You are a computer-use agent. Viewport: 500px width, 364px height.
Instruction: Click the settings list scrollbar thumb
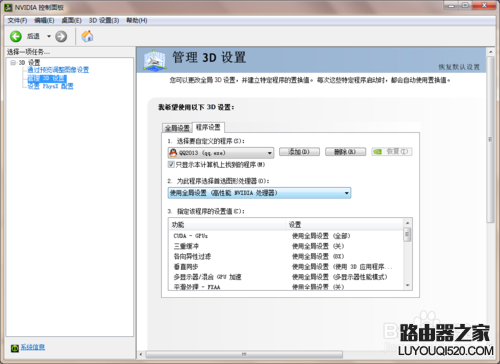click(x=407, y=235)
